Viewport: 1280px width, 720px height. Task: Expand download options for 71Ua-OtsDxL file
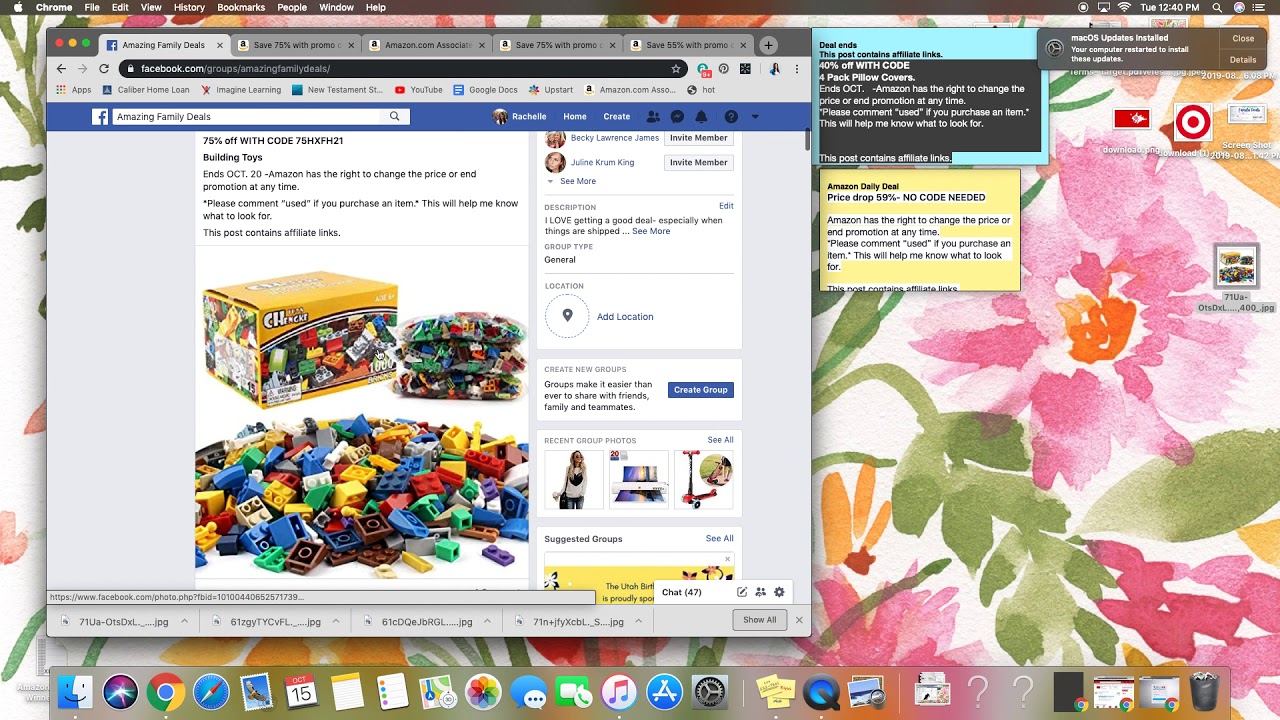(x=184, y=621)
